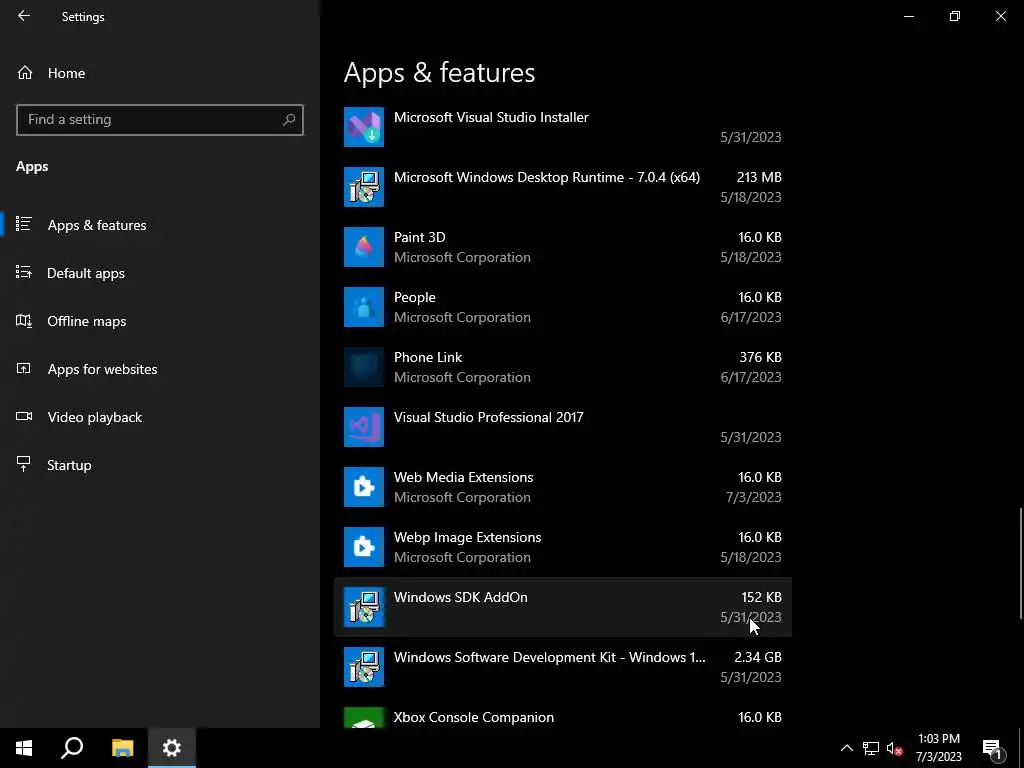The width and height of the screenshot is (1024, 768).
Task: Click the 7/3/2023 install date of Web Media Extensions
Action: coord(754,498)
